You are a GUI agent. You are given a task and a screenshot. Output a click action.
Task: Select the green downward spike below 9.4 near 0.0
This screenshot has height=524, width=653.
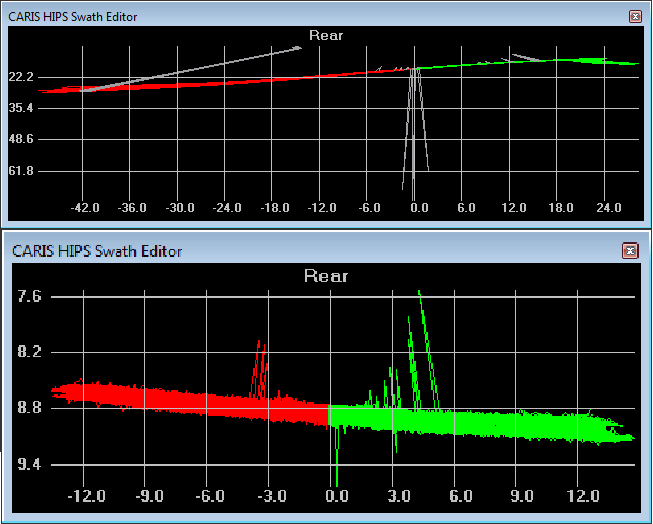[336, 456]
